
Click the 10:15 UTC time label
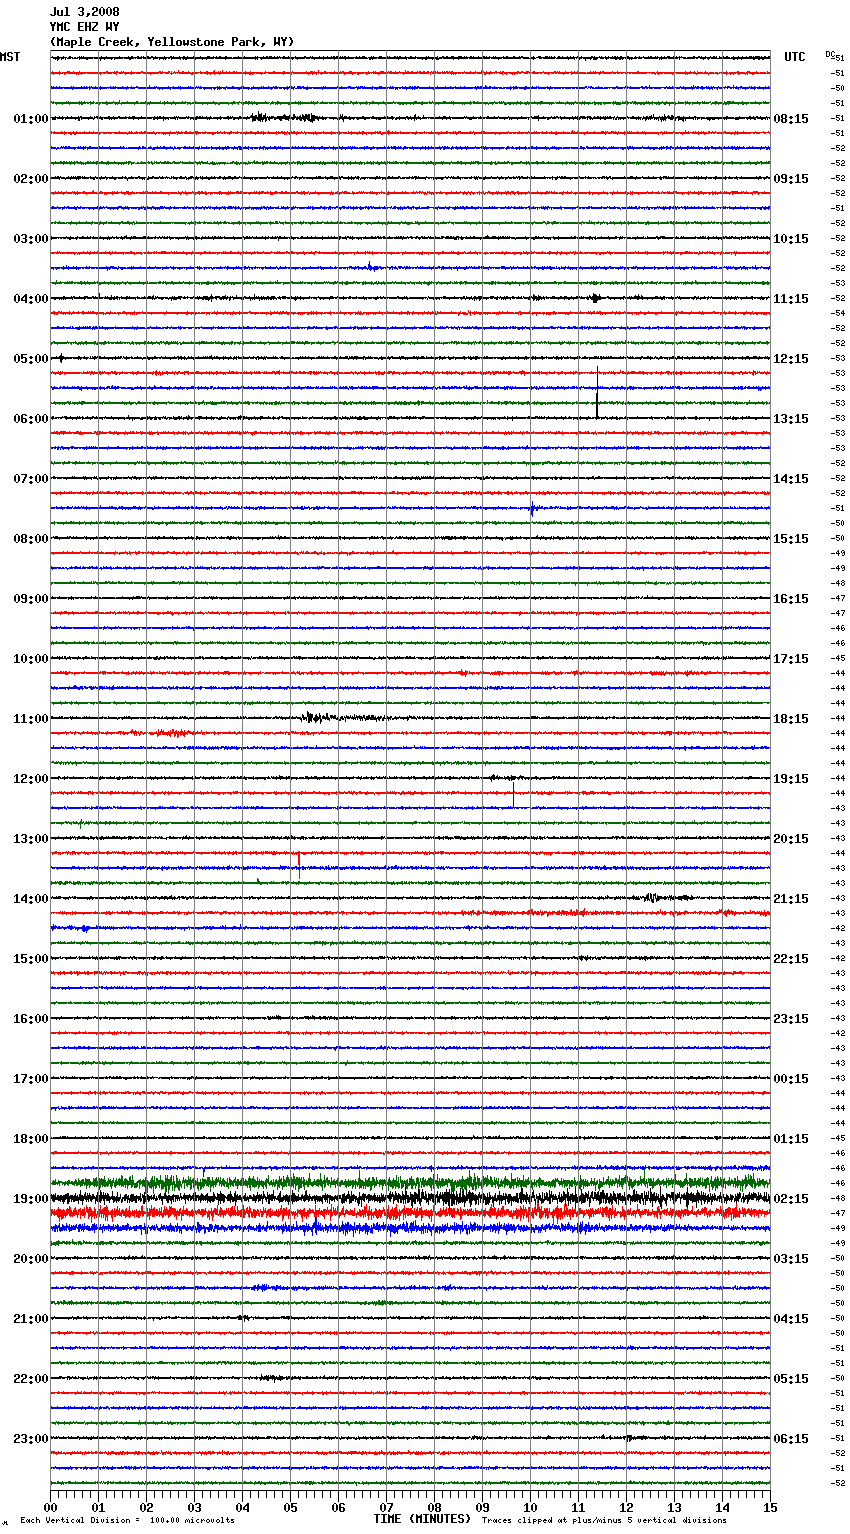coord(791,239)
